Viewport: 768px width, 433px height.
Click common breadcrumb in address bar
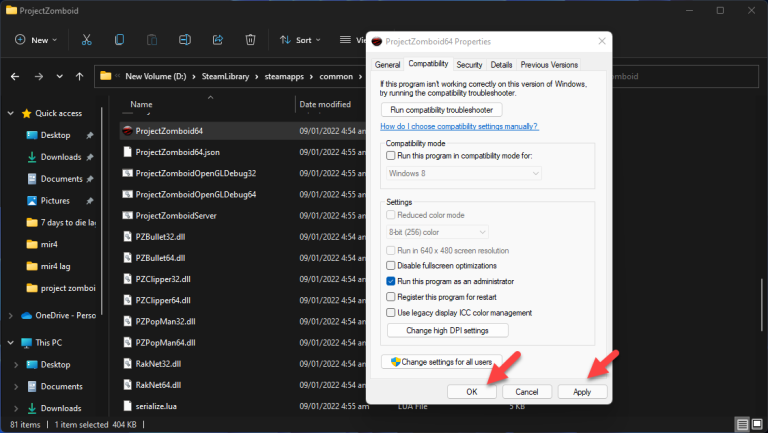336,76
